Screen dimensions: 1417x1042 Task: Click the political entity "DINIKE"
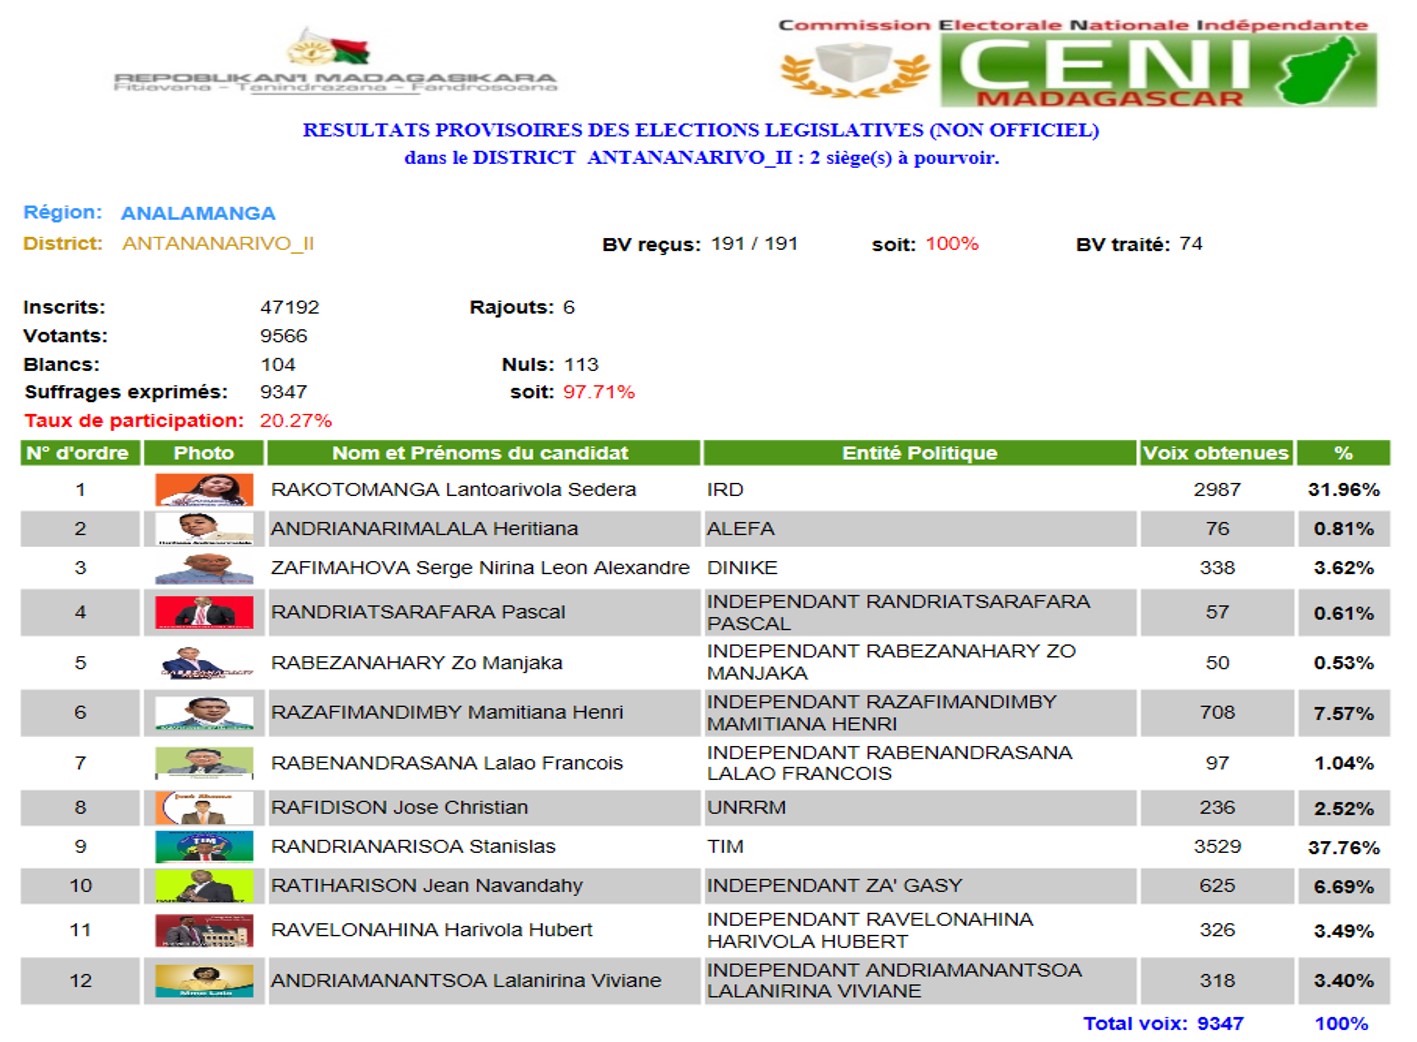[x=742, y=568]
